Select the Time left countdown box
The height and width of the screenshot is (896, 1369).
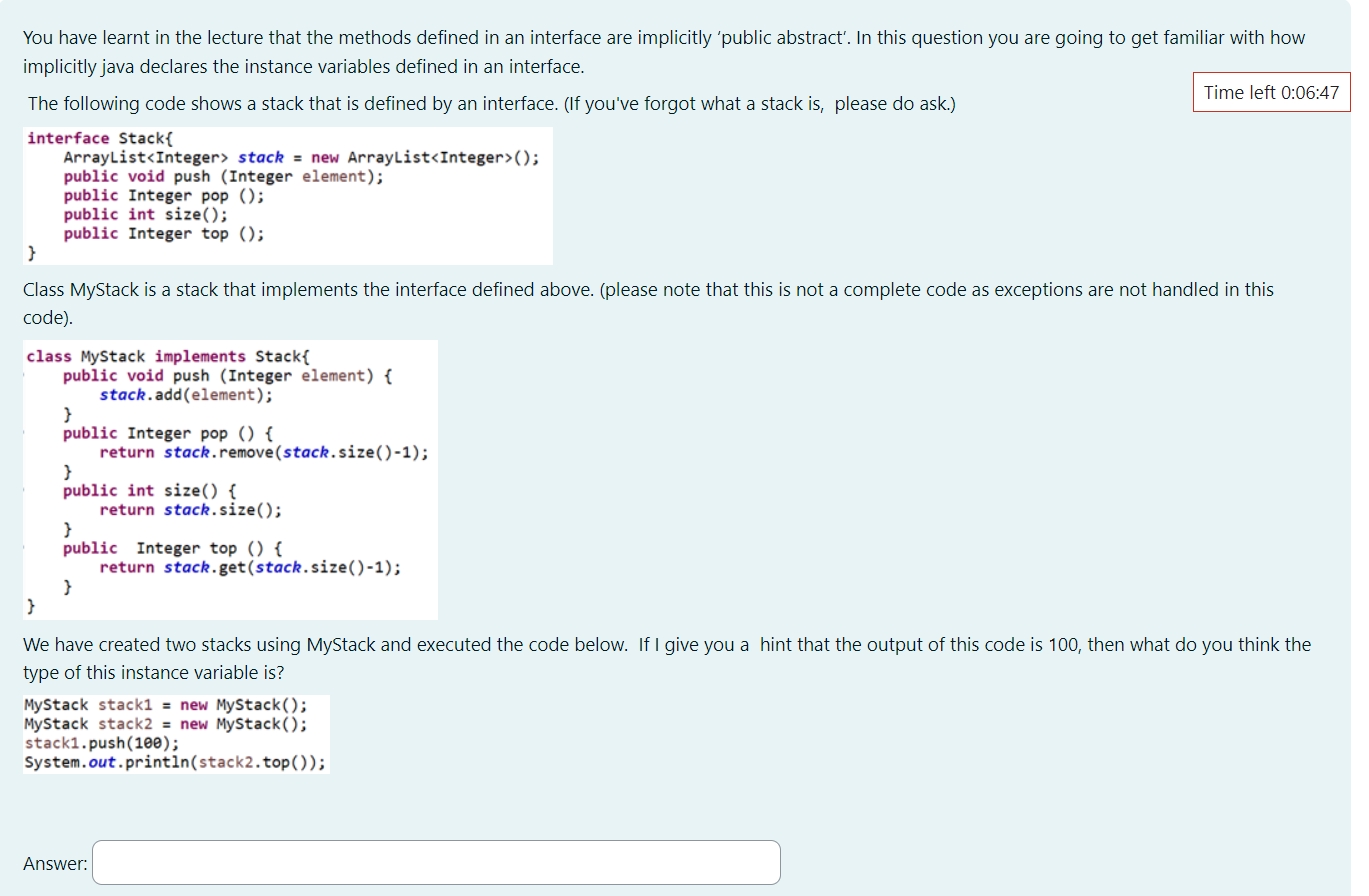pyautogui.click(x=1270, y=92)
